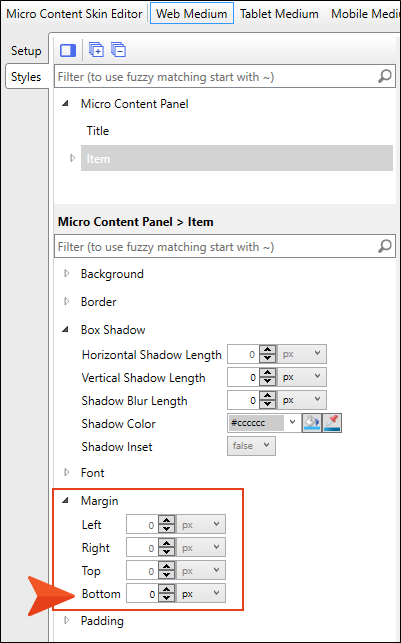This screenshot has width=401, height=643.
Task: Click the #cccccc Shadow Color swatch field
Action: coord(256,423)
